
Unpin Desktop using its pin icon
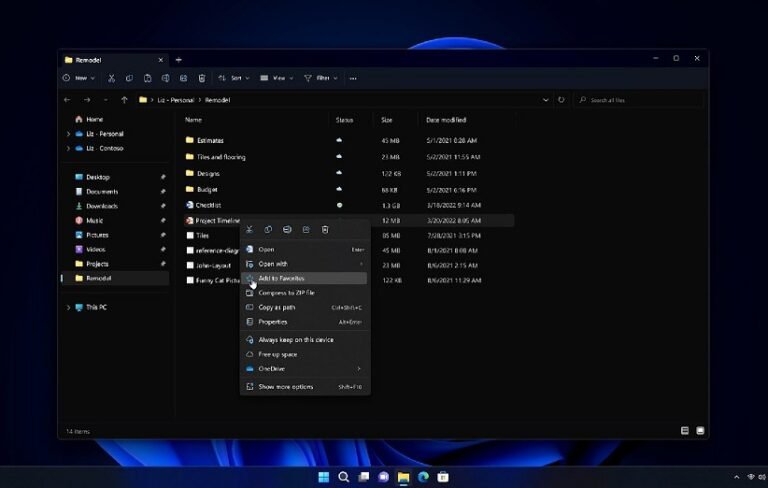pos(163,177)
